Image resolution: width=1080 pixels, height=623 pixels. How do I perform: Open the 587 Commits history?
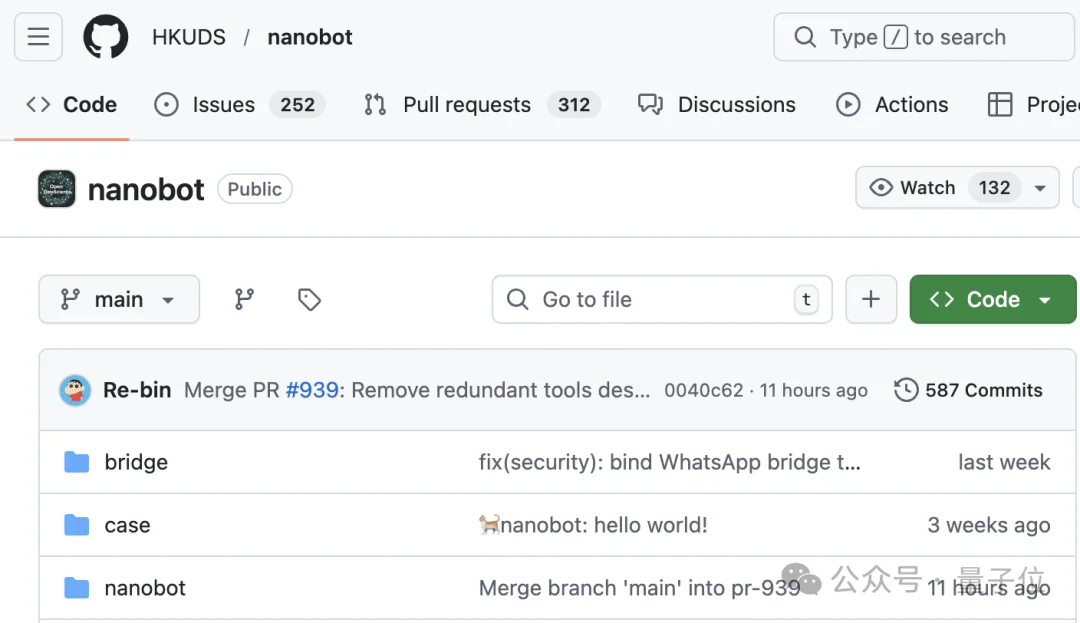968,390
